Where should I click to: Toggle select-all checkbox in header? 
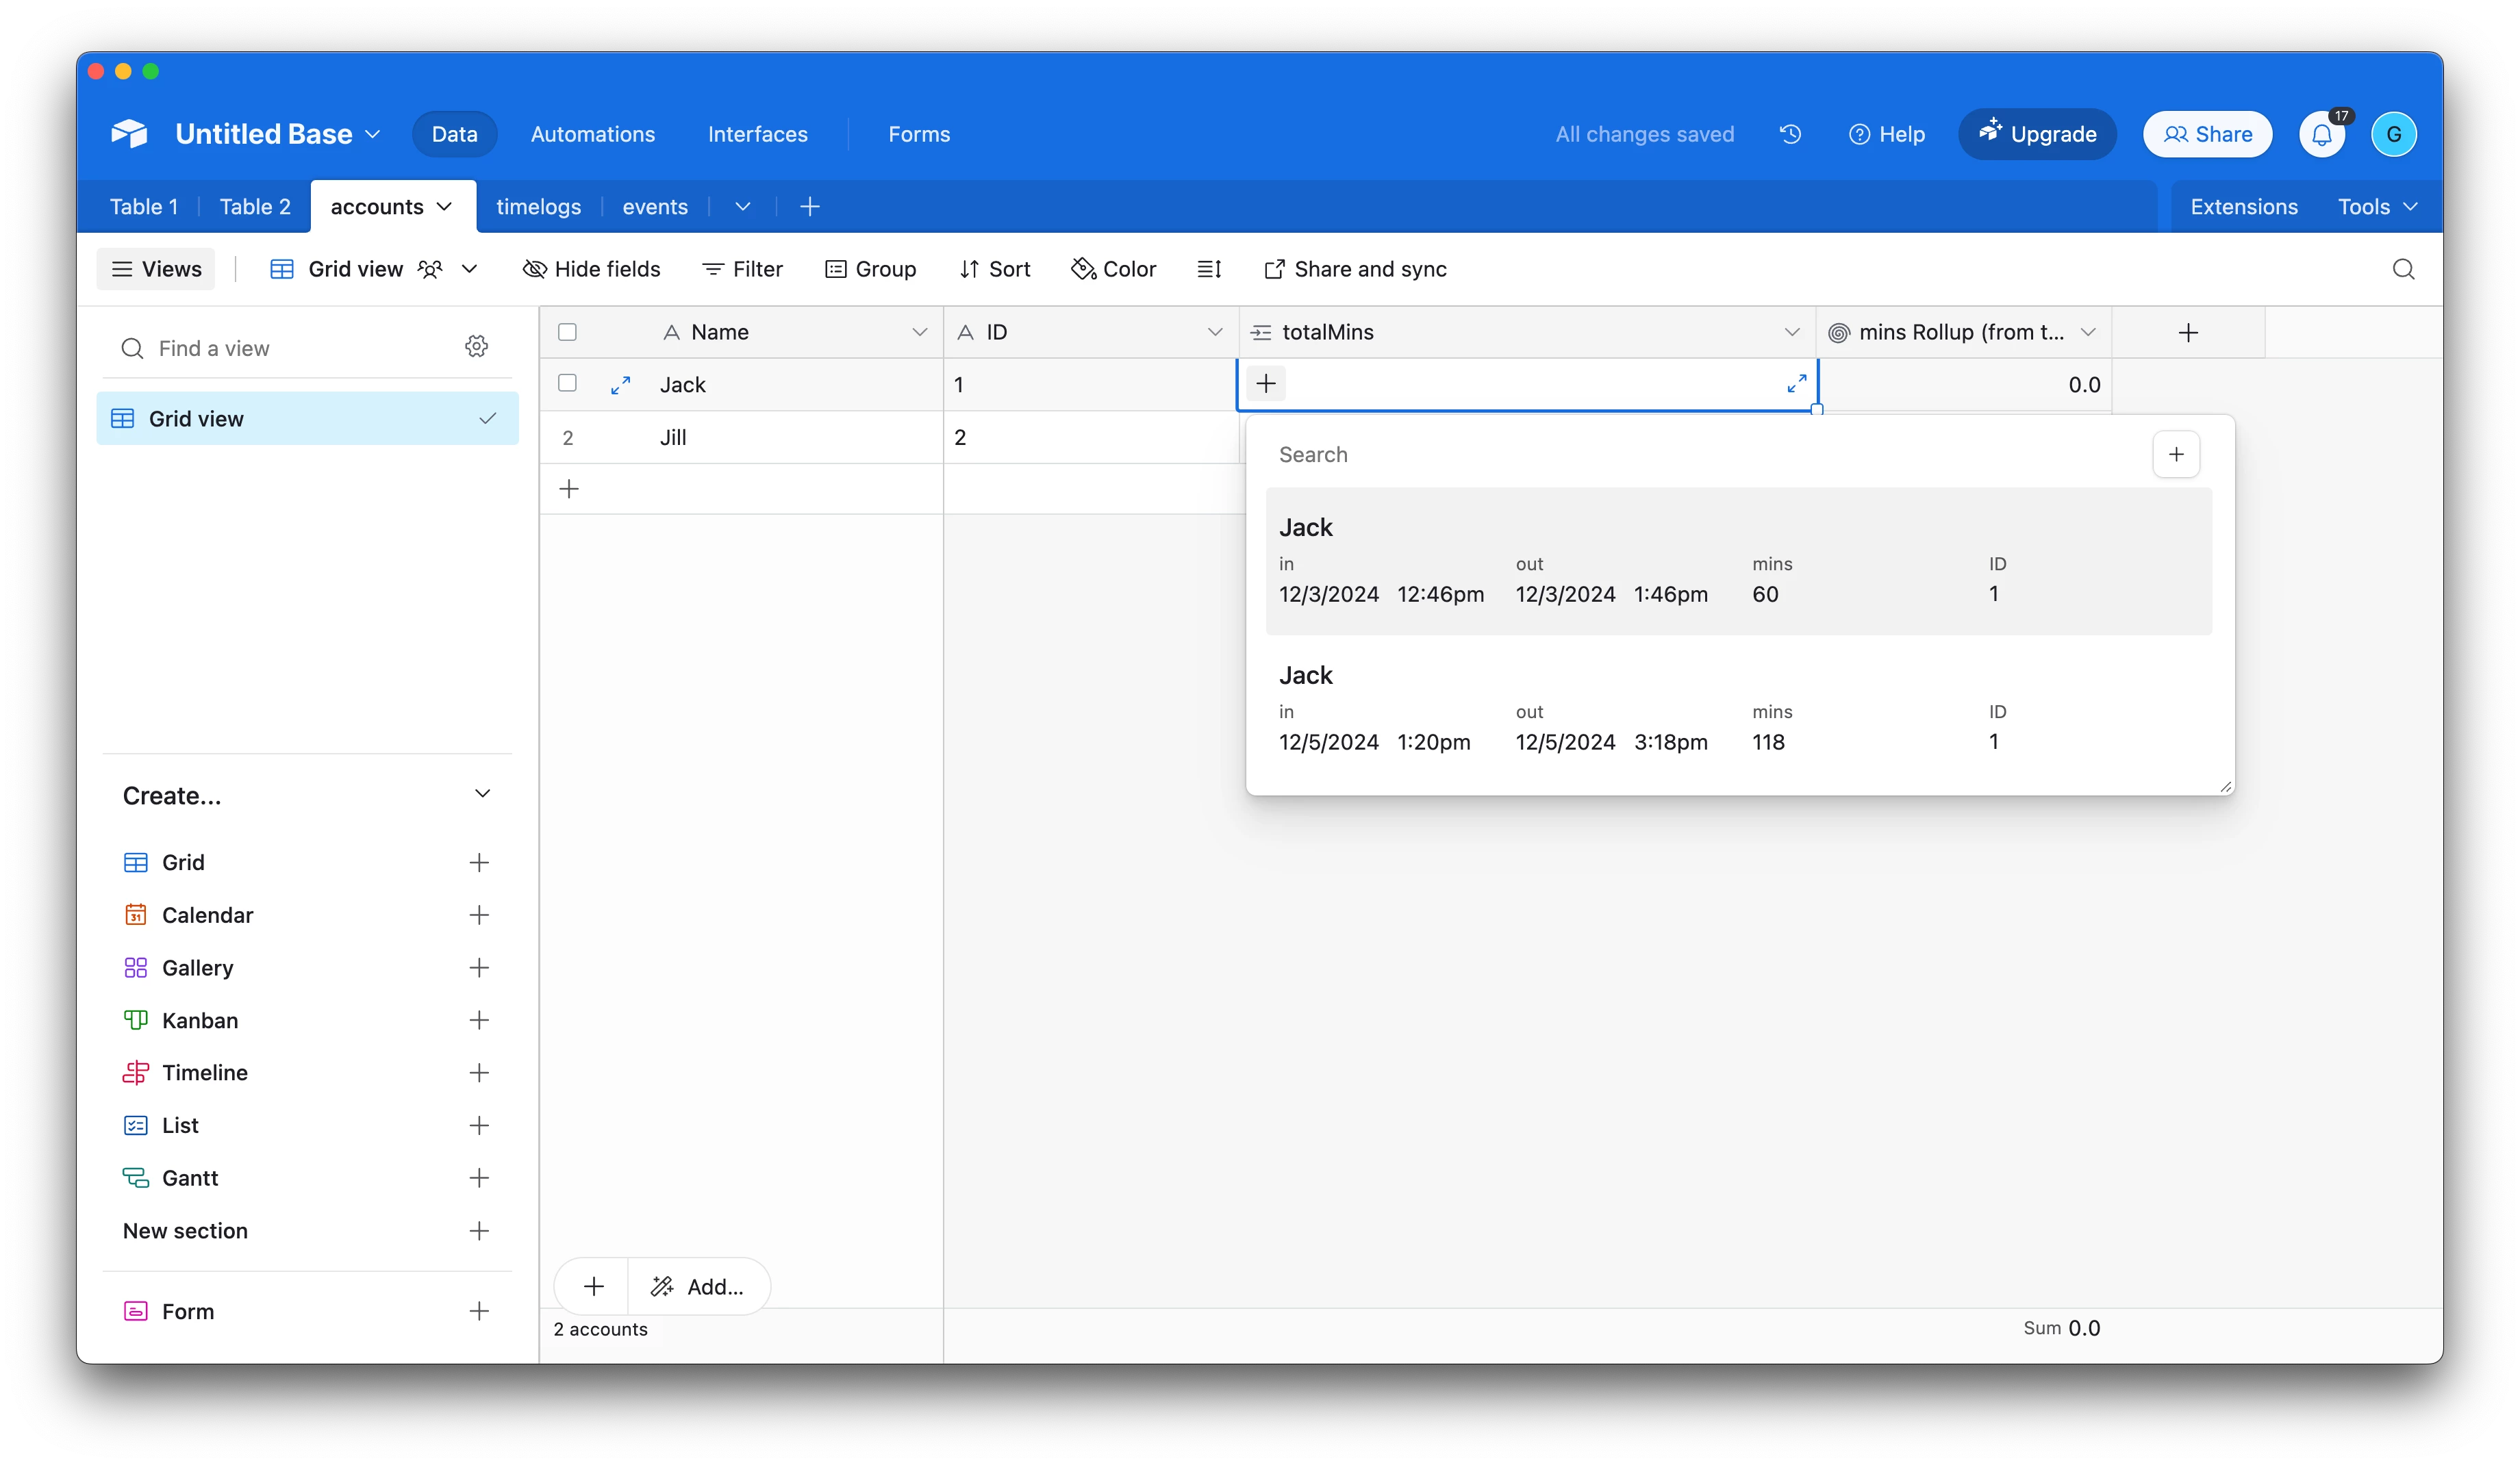(x=567, y=332)
